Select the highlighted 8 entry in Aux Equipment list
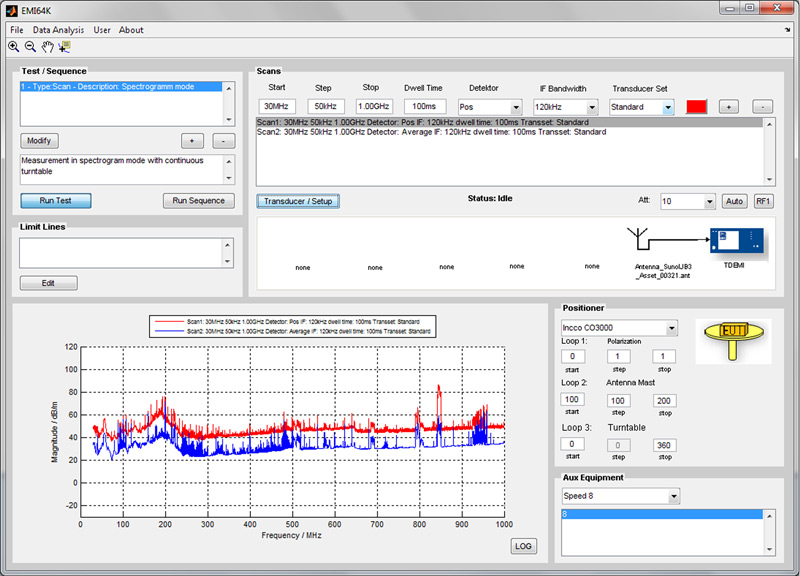This screenshot has width=800, height=576. coord(662,514)
